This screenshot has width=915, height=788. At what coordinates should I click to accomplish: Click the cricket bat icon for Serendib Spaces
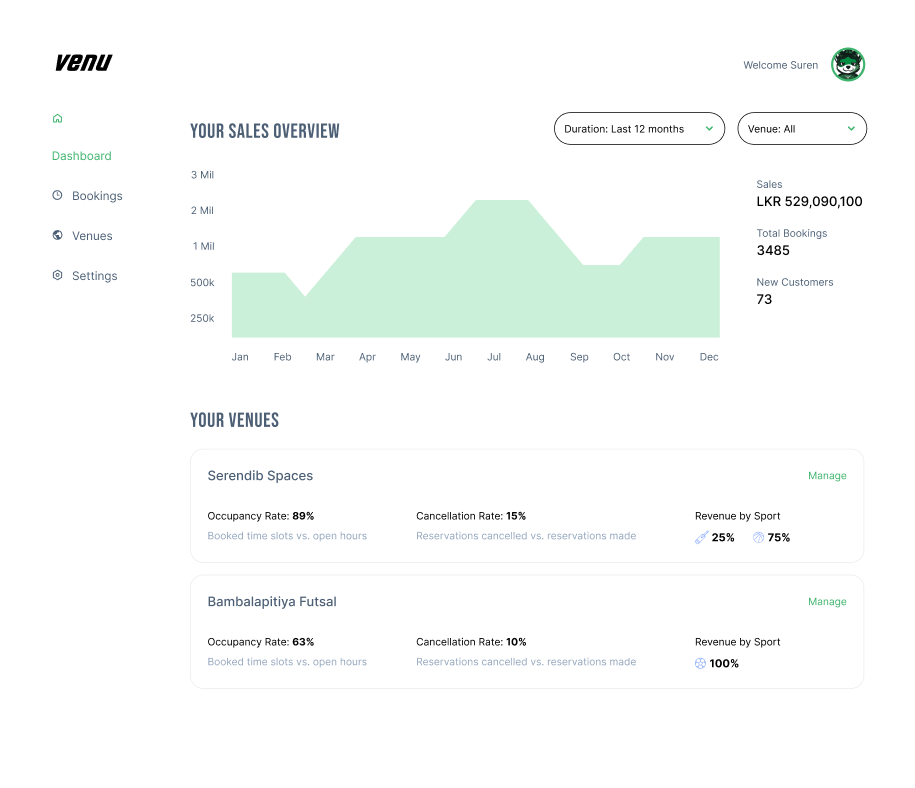pos(701,537)
